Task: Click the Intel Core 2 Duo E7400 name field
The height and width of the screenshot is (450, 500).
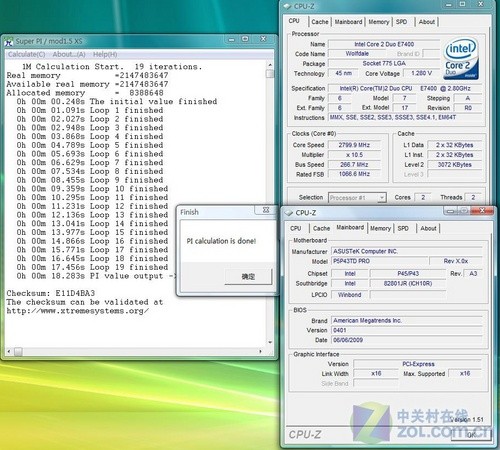Action: pos(384,44)
